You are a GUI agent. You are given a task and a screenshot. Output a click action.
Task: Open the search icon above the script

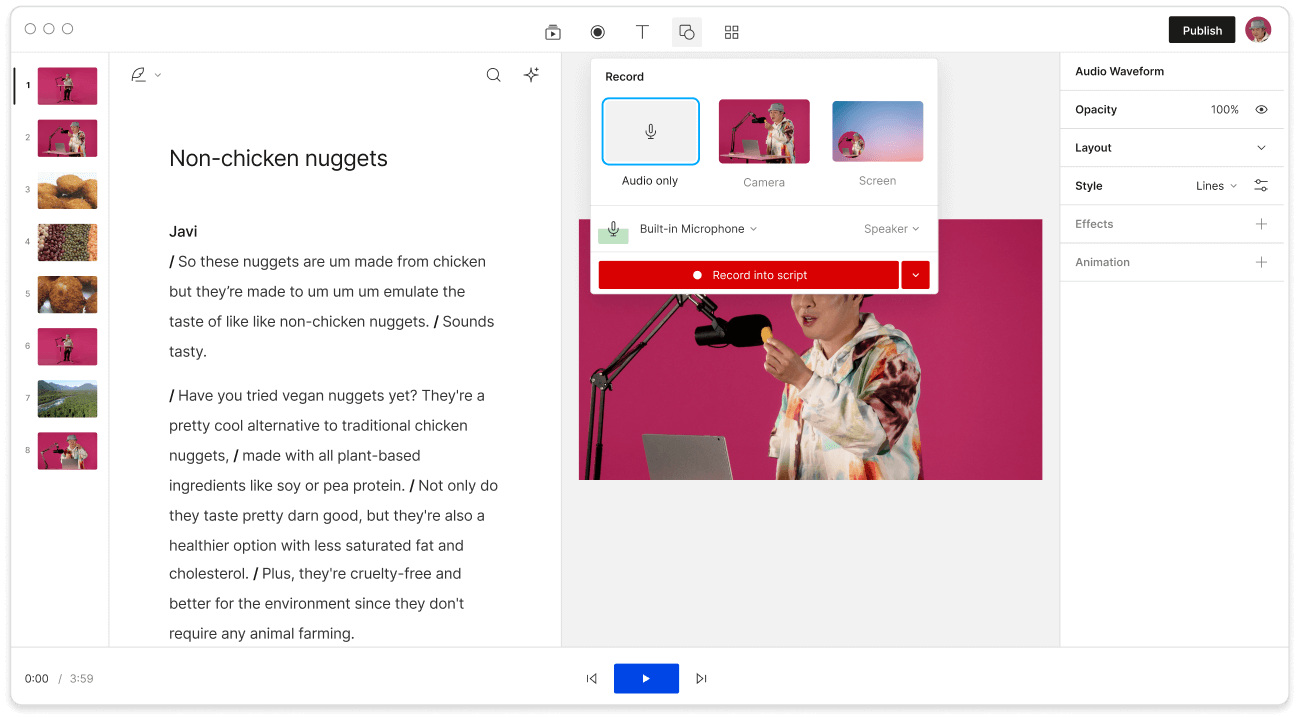point(493,74)
